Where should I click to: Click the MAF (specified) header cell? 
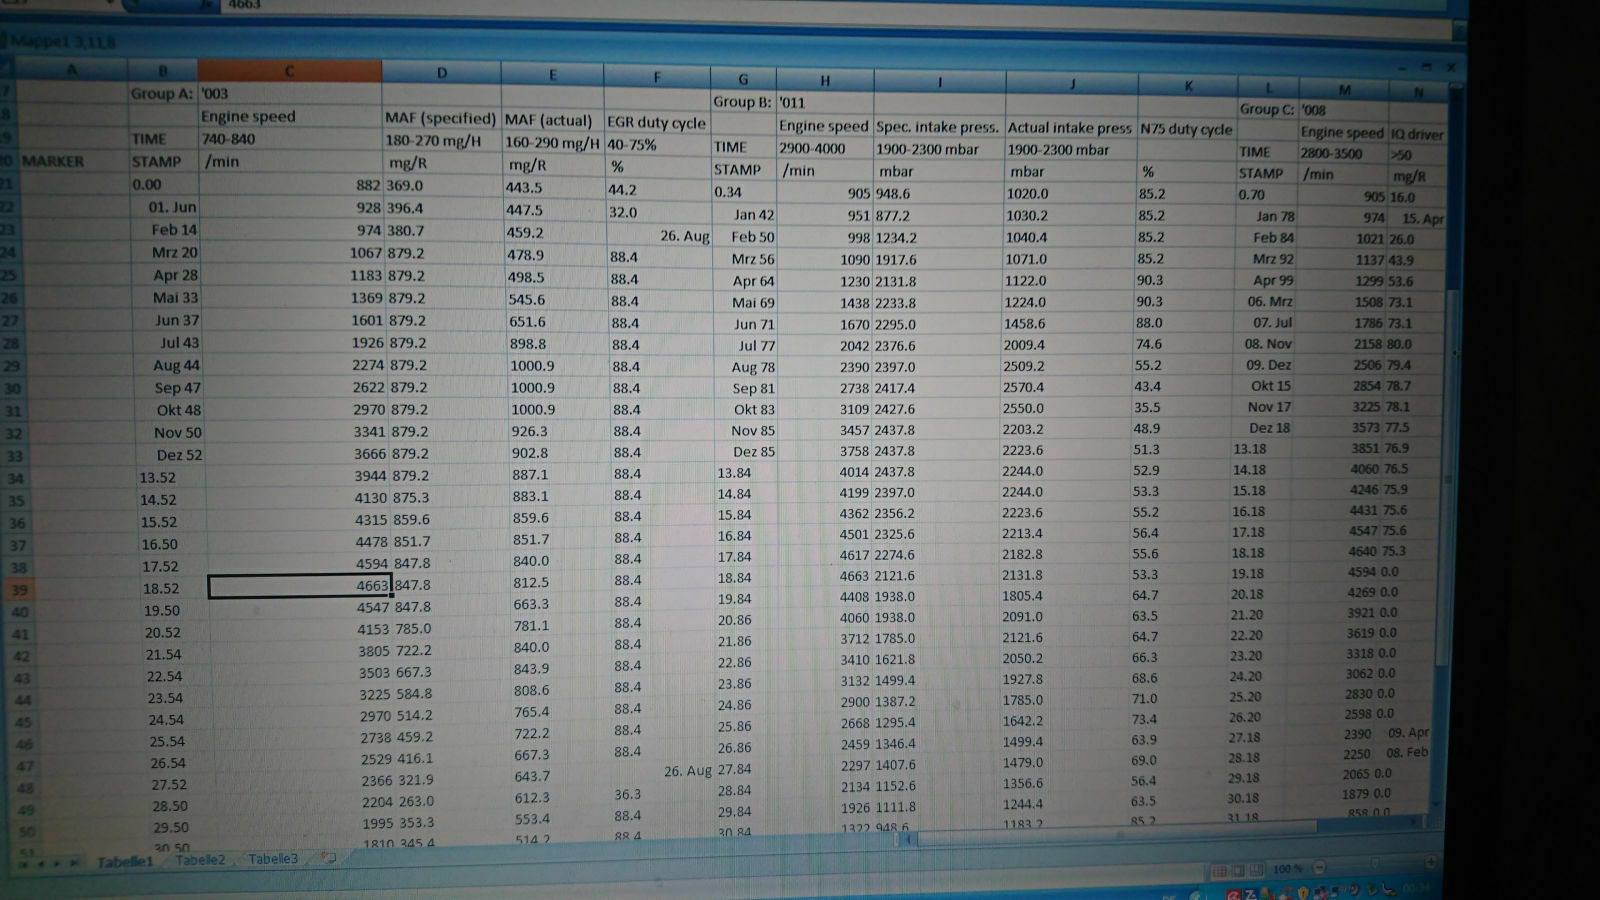[440, 118]
